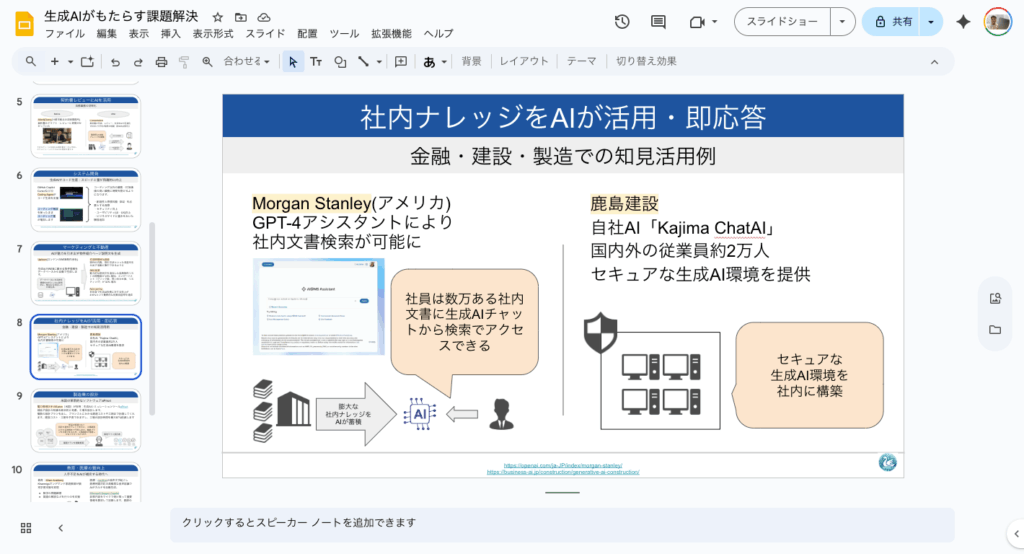Collapse the toolbar with the chevron up
This screenshot has height=554, width=1024.
point(935,62)
